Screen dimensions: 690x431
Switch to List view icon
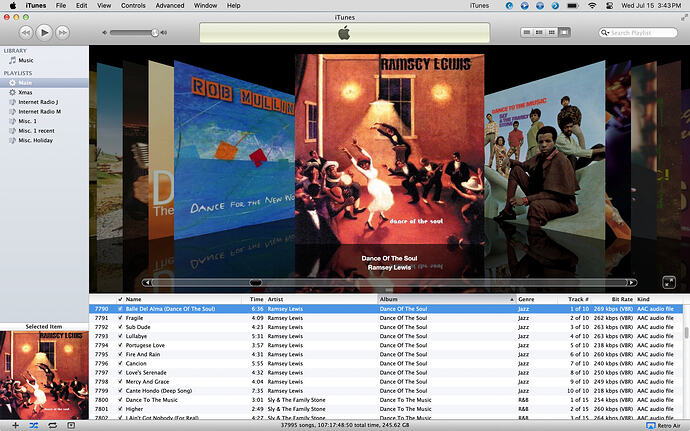(527, 32)
